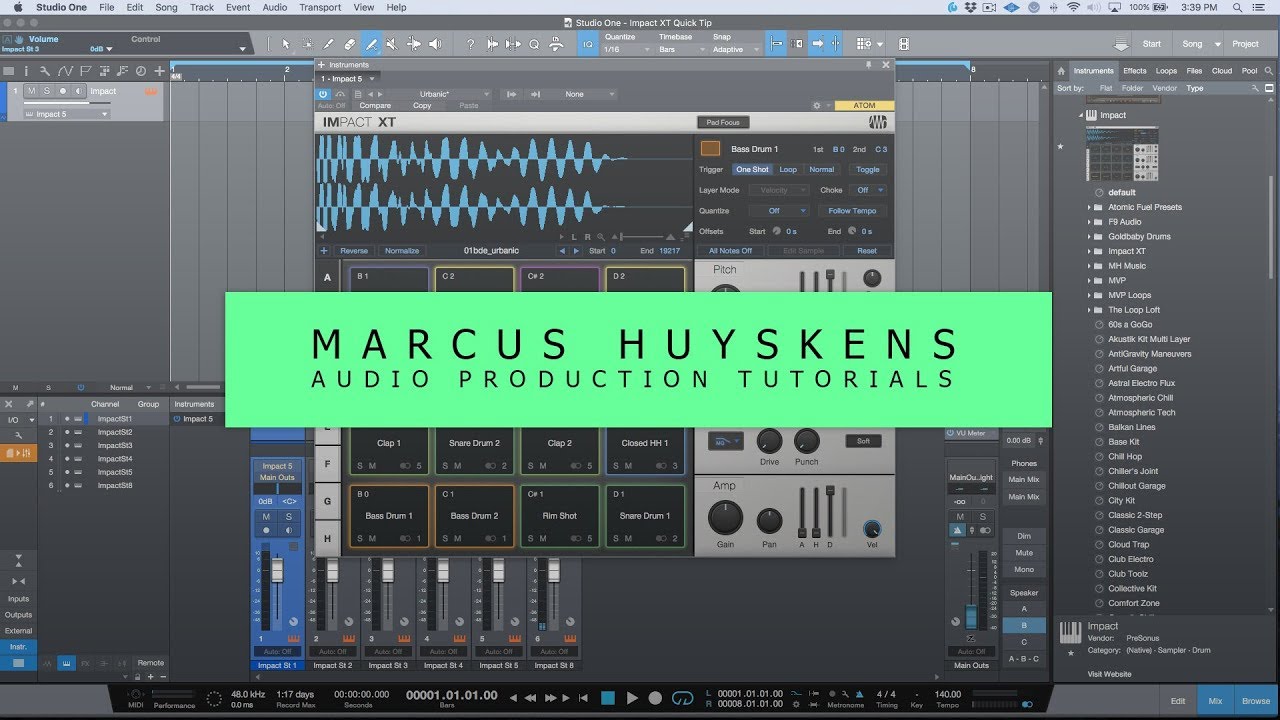1280x720 pixels.
Task: Click the Impact instrument thumbnail in browser
Action: 1122,153
